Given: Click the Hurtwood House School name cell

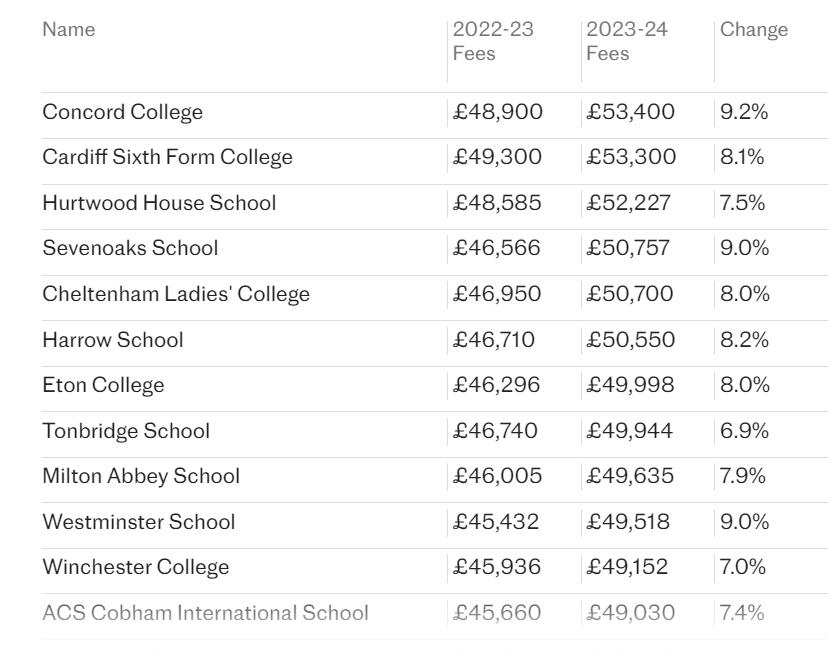Looking at the screenshot, I should (x=159, y=203).
